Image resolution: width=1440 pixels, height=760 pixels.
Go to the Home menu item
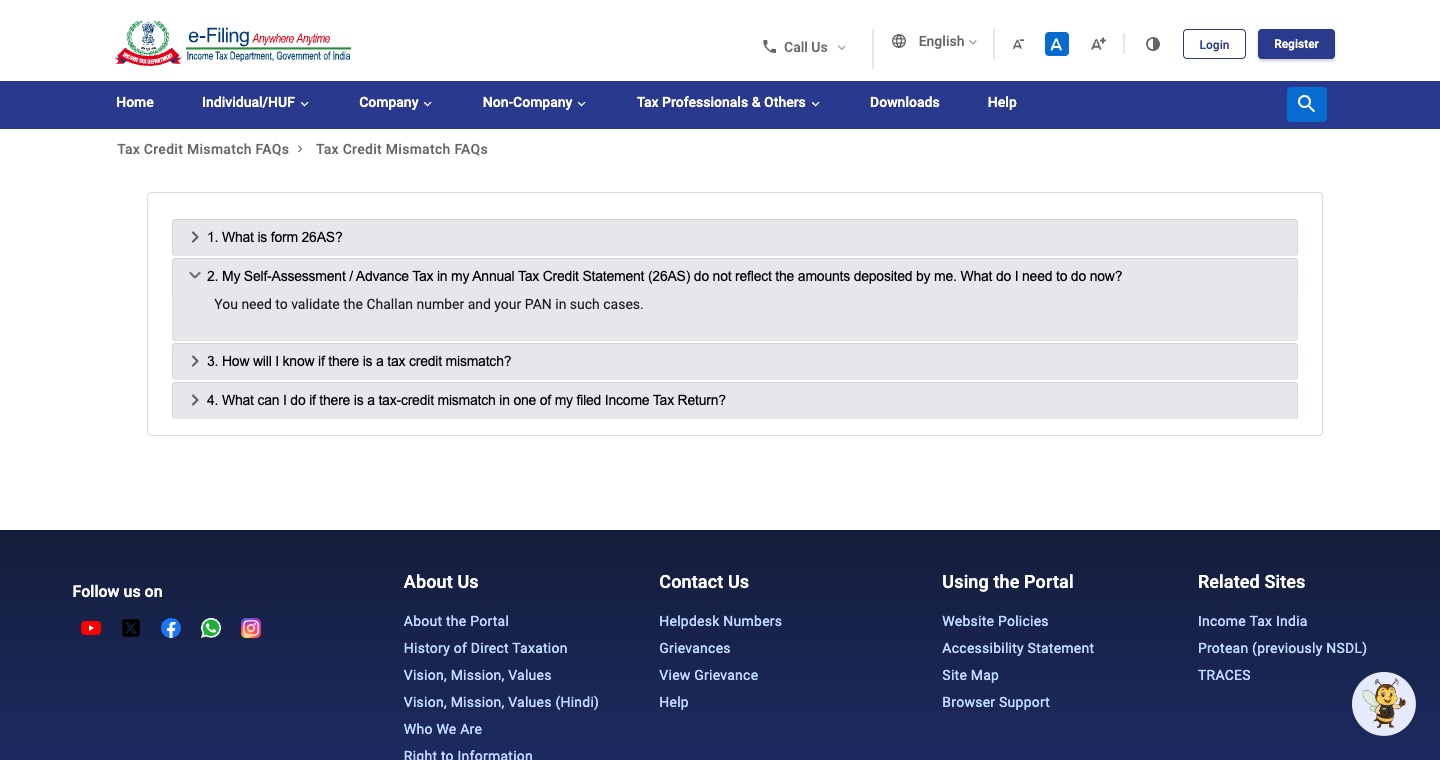(135, 102)
